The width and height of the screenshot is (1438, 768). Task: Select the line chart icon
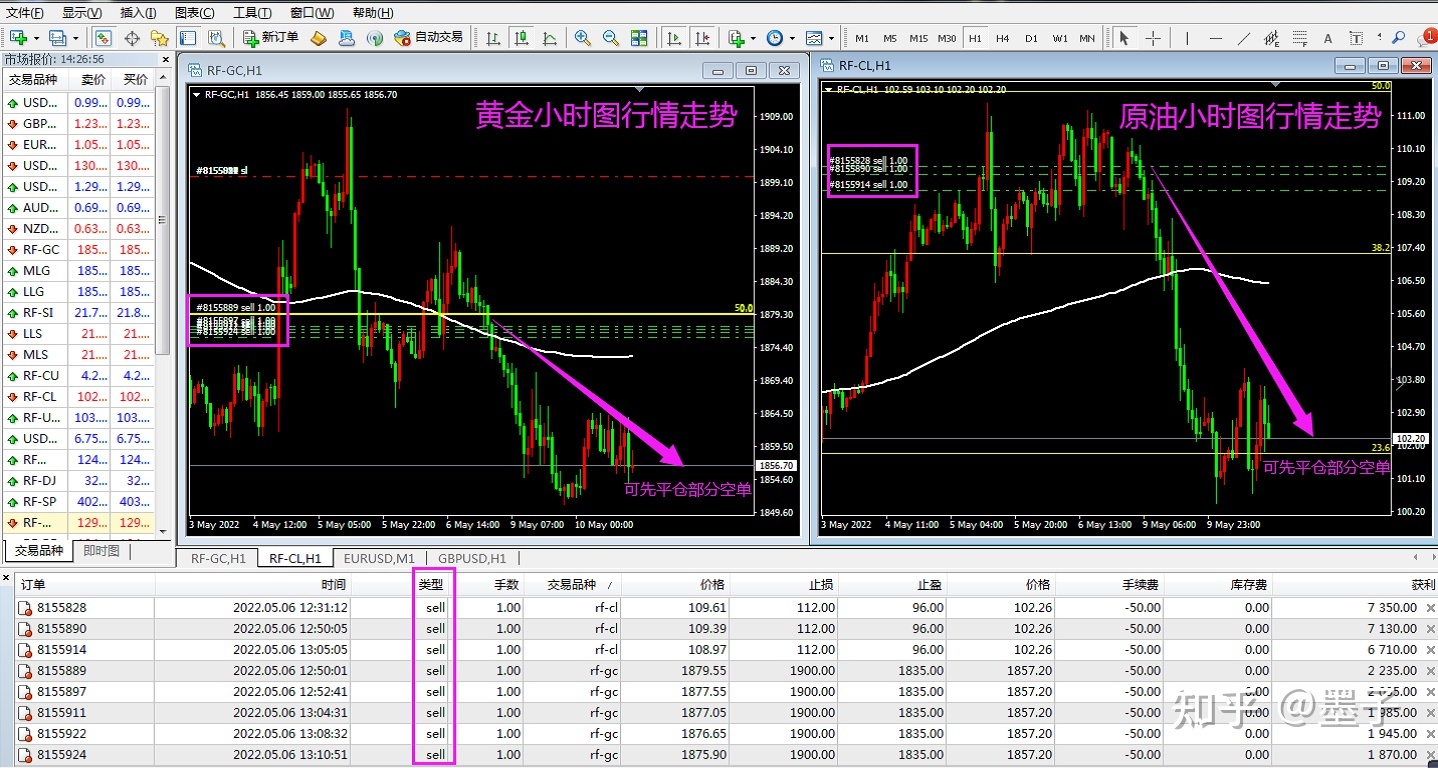coord(549,38)
